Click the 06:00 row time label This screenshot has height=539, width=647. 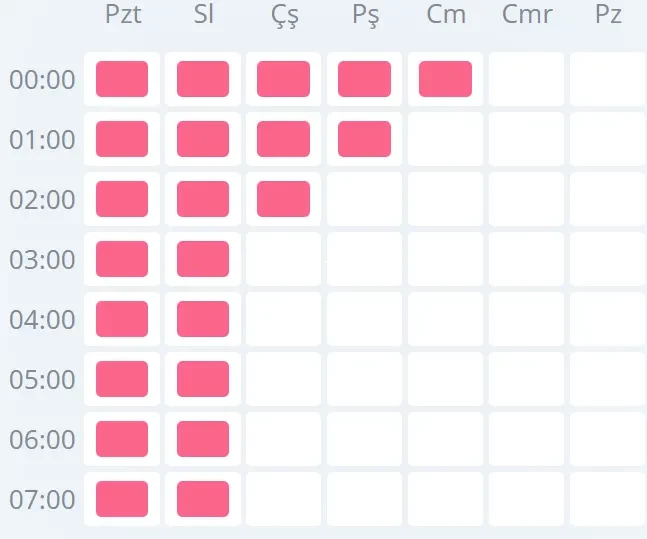tap(42, 440)
